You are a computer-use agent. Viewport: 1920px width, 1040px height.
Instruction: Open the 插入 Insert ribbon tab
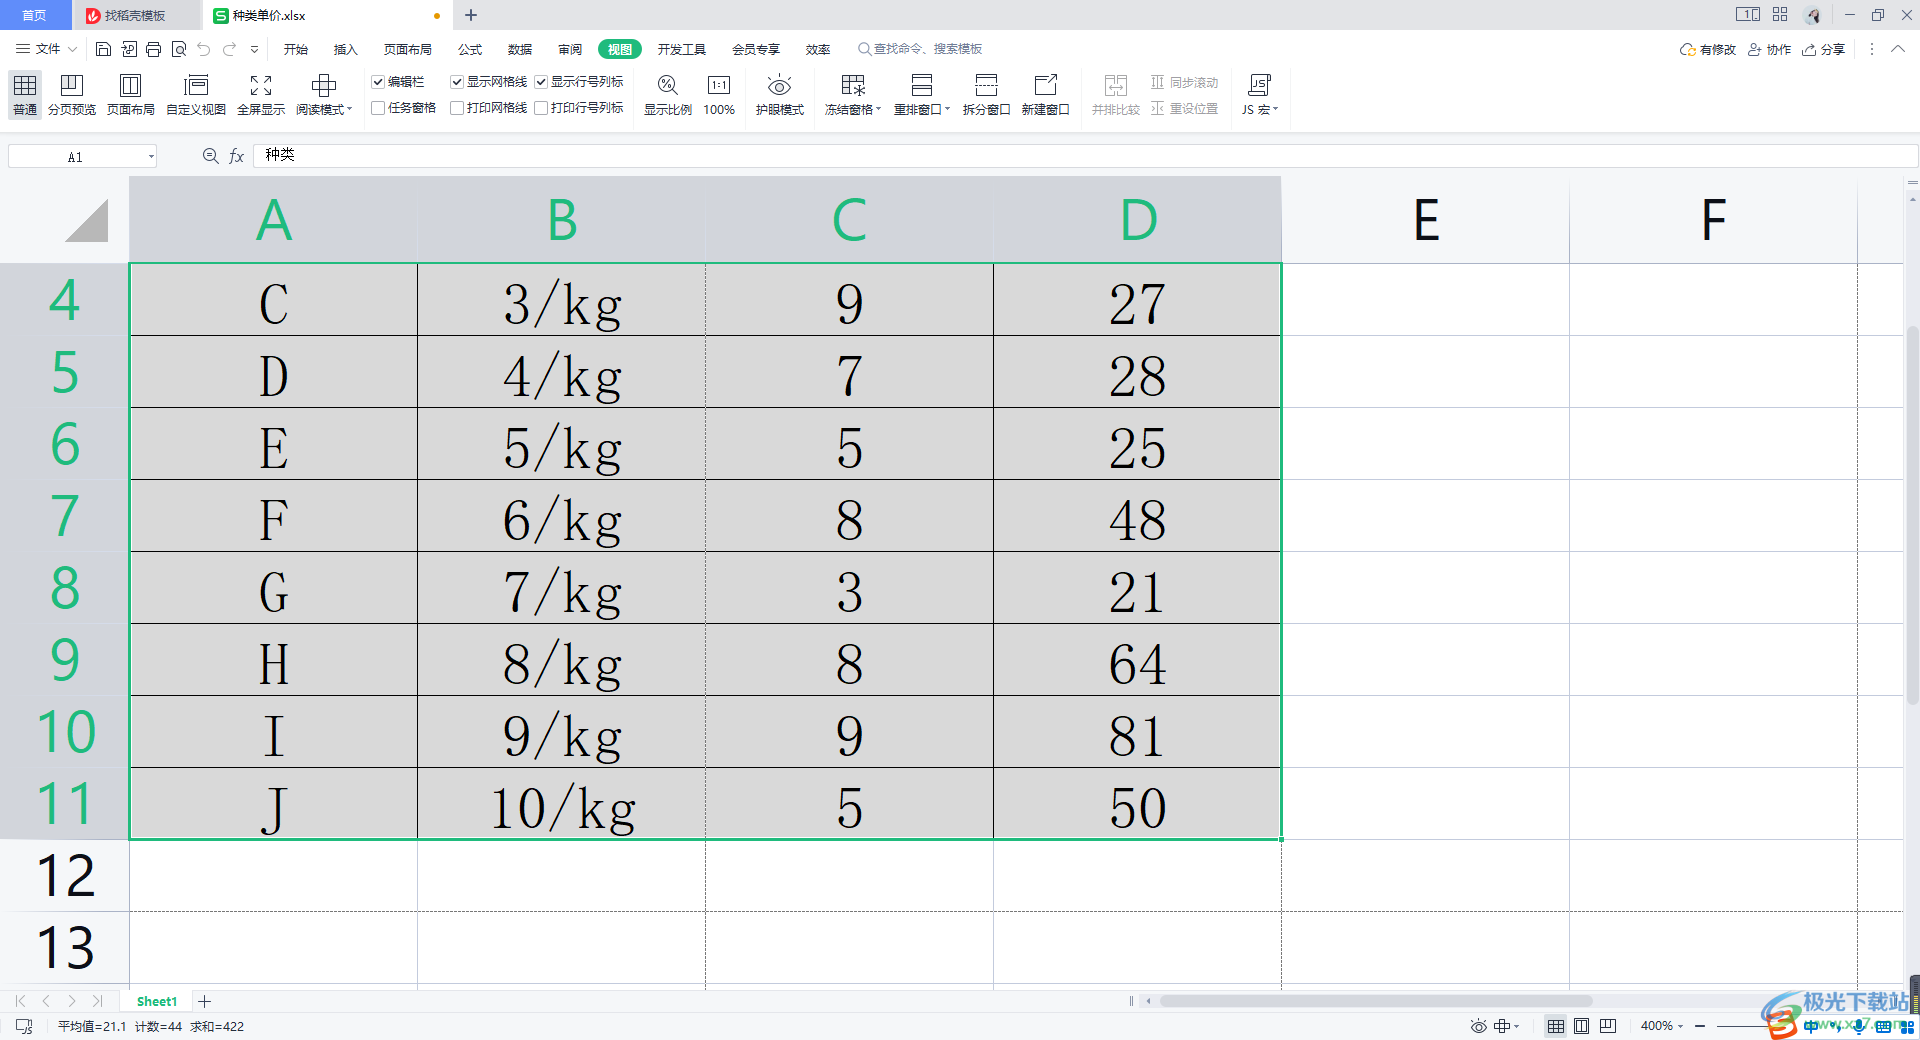tap(345, 49)
